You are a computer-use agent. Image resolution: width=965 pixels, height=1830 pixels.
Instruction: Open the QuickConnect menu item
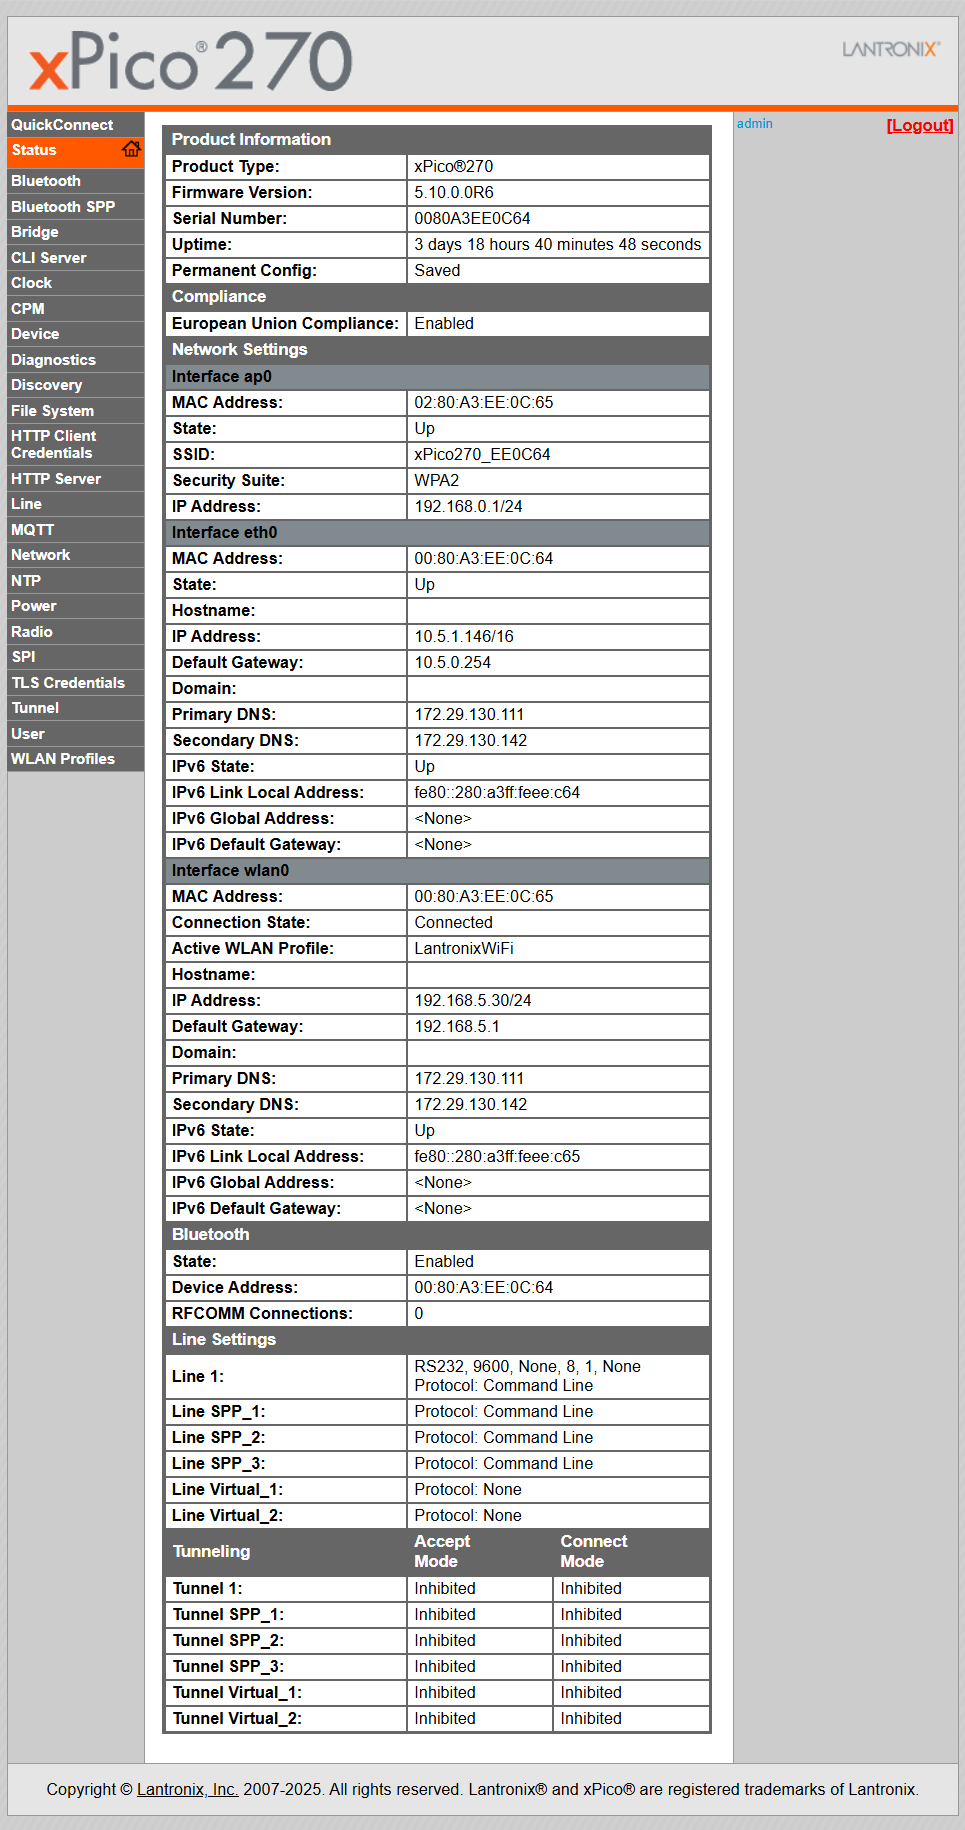(x=76, y=125)
